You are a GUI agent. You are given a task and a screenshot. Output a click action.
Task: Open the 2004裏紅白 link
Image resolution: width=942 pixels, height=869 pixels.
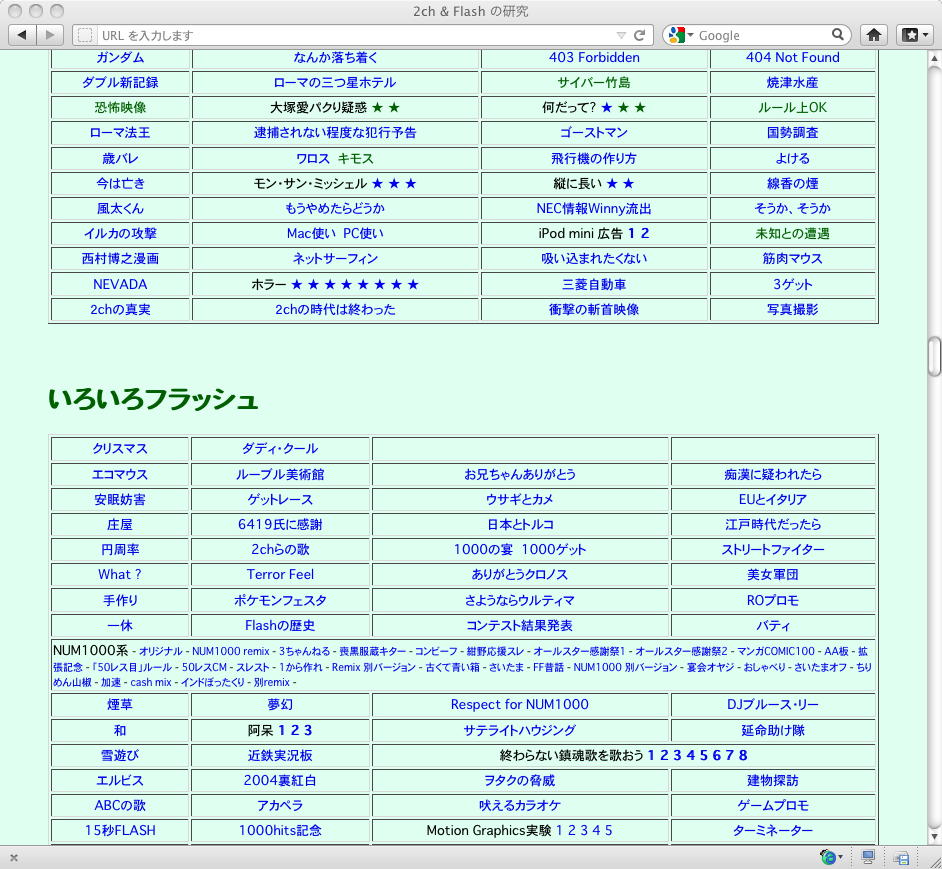[x=280, y=781]
